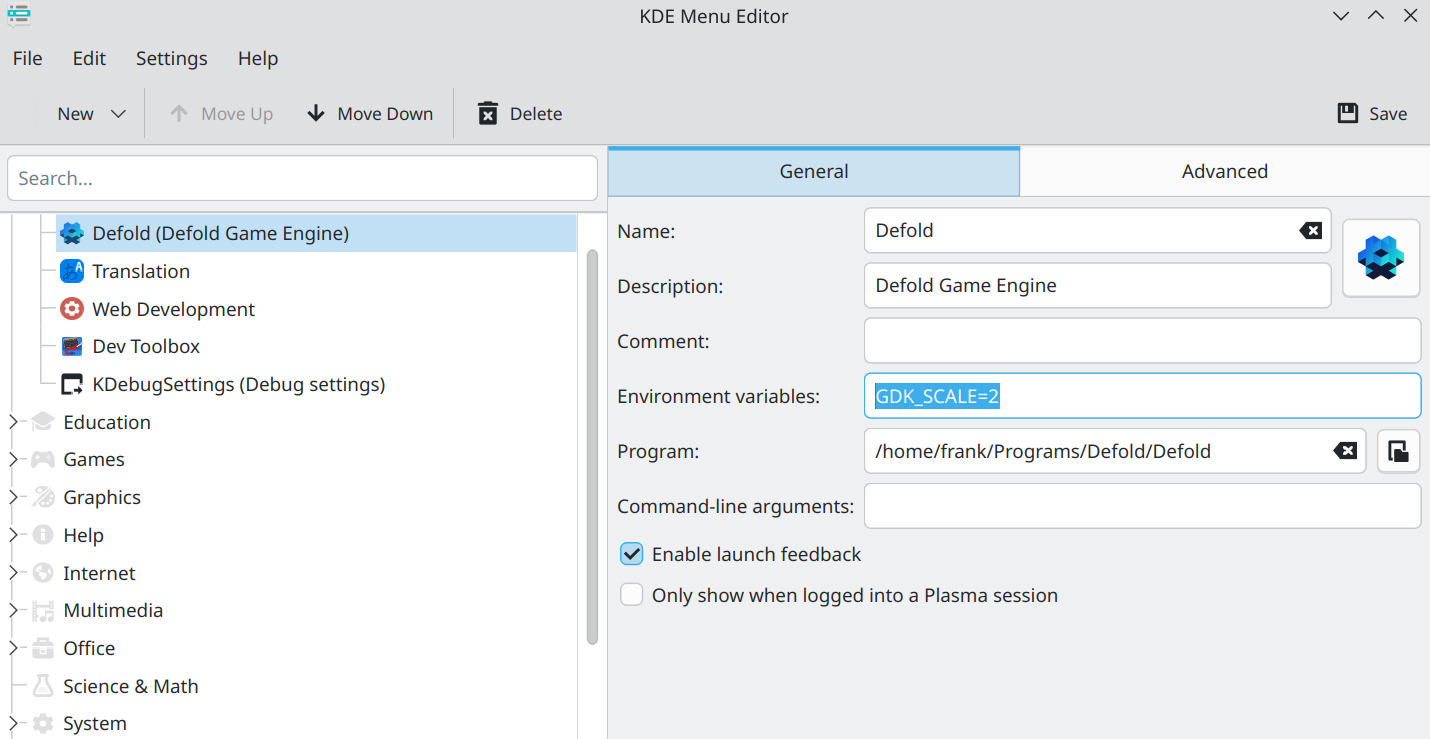Click the Dev Toolbox icon in the tree
The width and height of the screenshot is (1430, 739).
(72, 346)
